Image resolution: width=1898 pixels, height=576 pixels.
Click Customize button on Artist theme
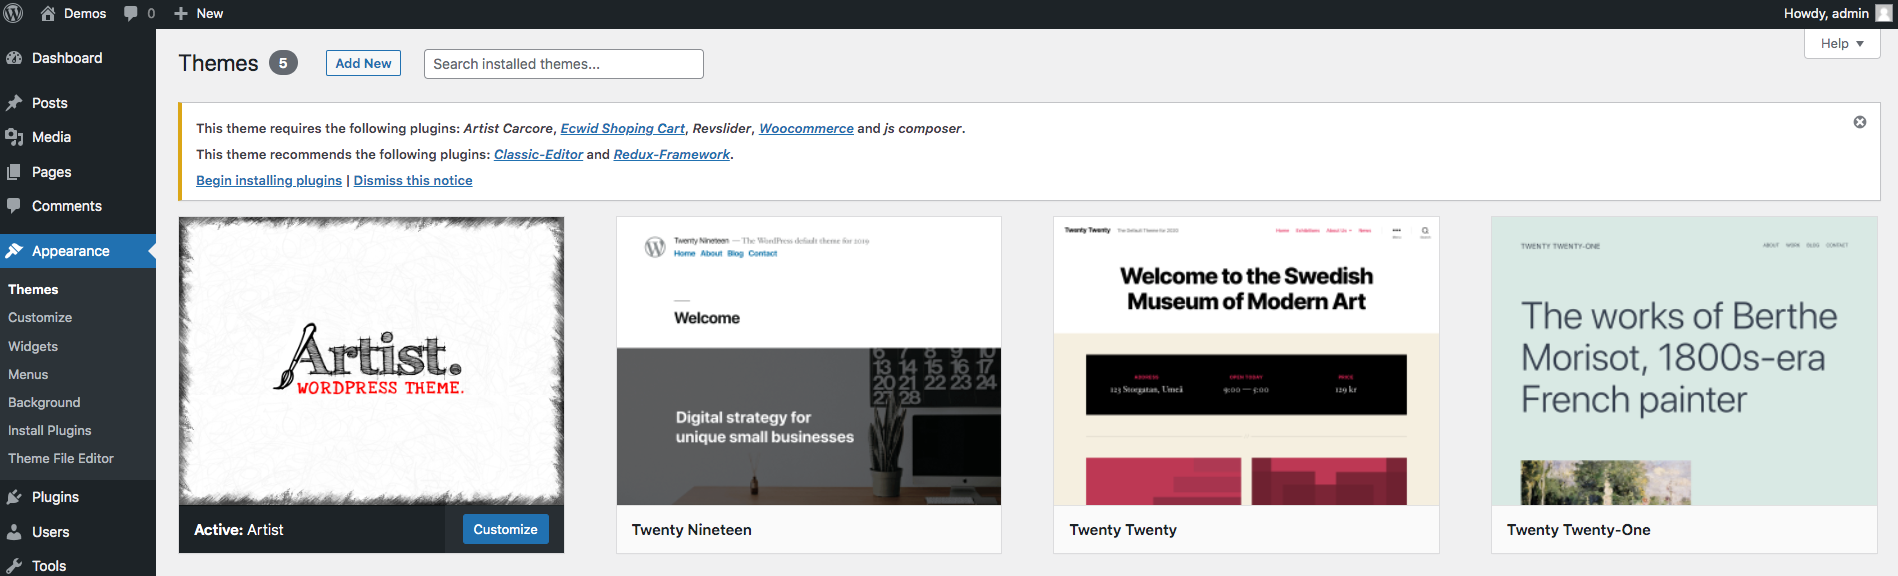pos(505,529)
